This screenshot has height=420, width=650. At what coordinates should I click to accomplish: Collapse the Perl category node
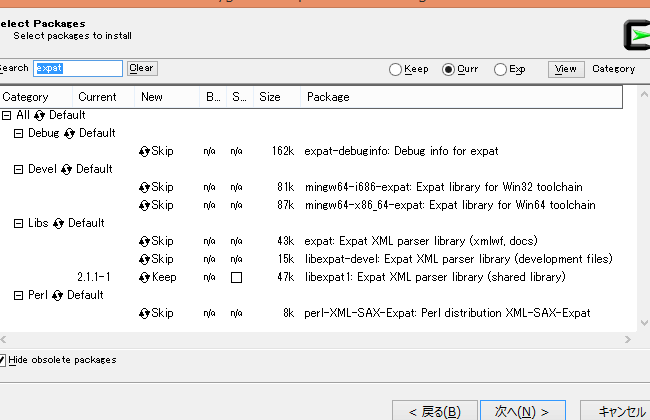18,295
